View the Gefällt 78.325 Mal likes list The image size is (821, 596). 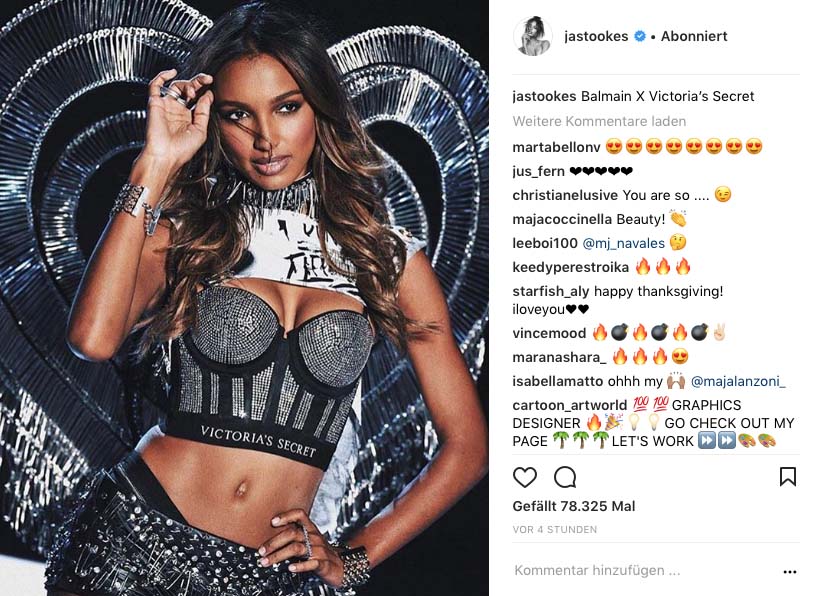(573, 506)
